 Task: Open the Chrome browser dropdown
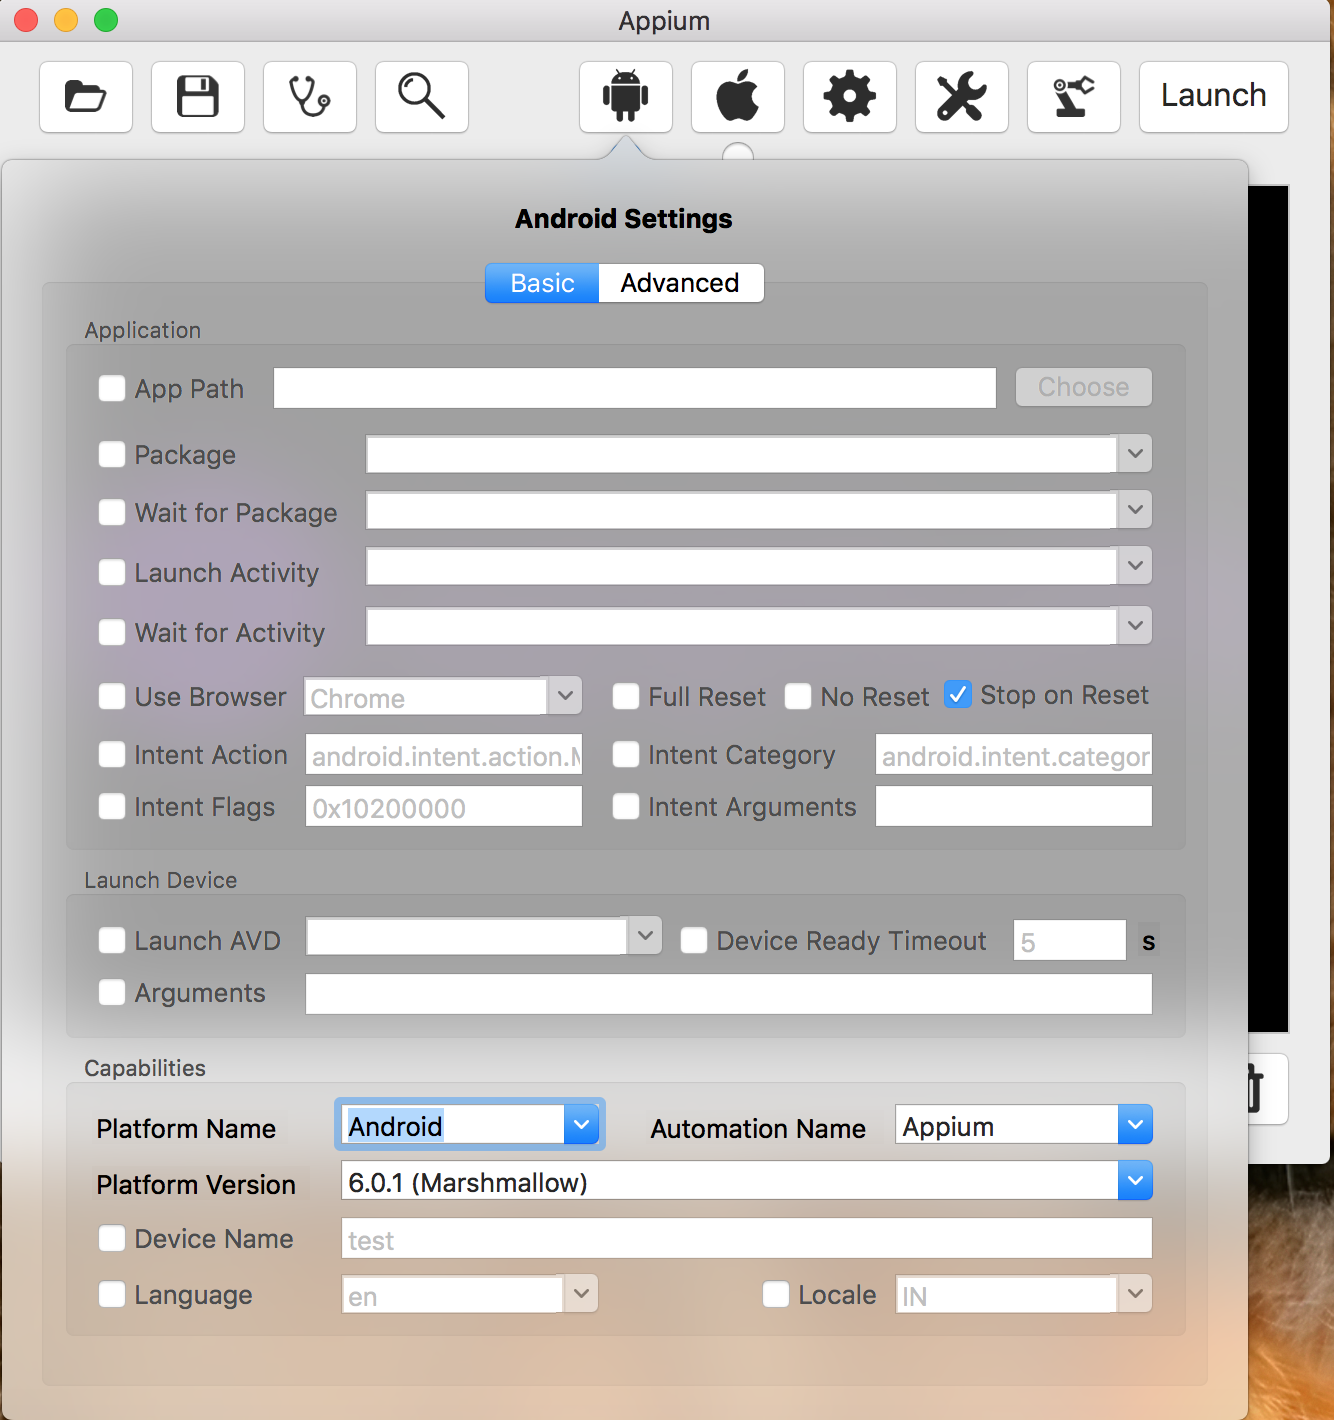click(565, 696)
